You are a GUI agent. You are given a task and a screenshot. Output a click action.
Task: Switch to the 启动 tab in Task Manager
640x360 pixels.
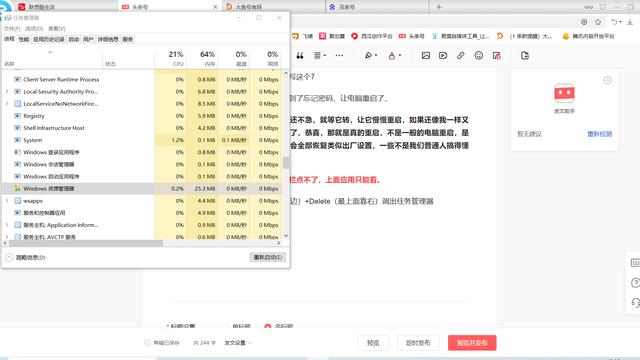(x=73, y=39)
